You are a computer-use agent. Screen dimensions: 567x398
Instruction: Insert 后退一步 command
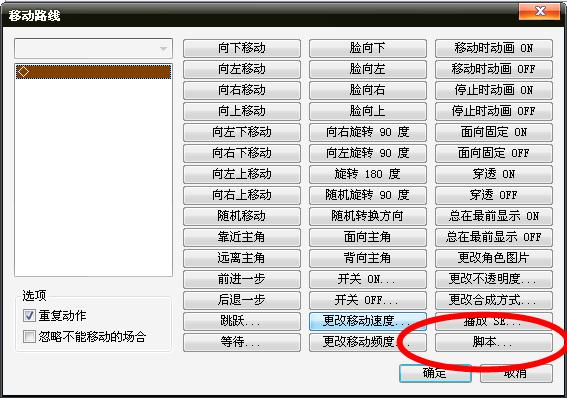click(242, 300)
